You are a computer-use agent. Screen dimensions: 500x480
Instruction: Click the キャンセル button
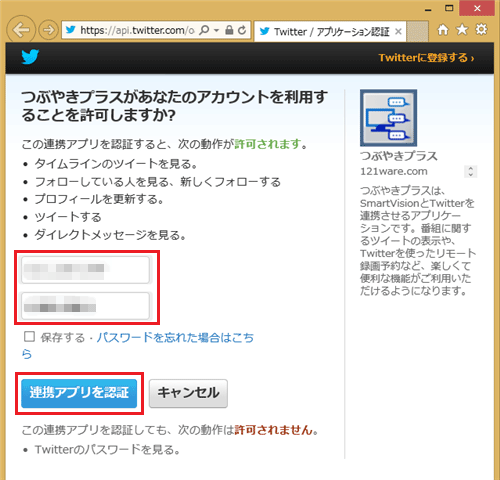(x=188, y=393)
